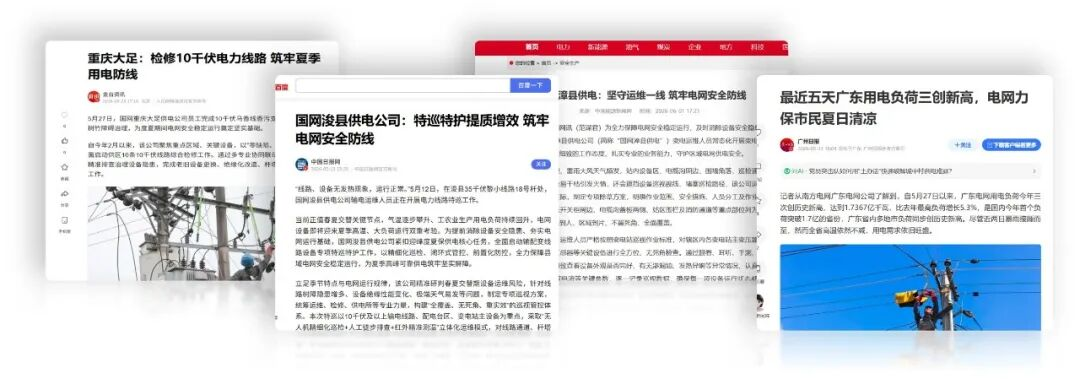The width and height of the screenshot is (1080, 384).
Task: Switch to the 新能源 navigation tab
Action: (597, 47)
